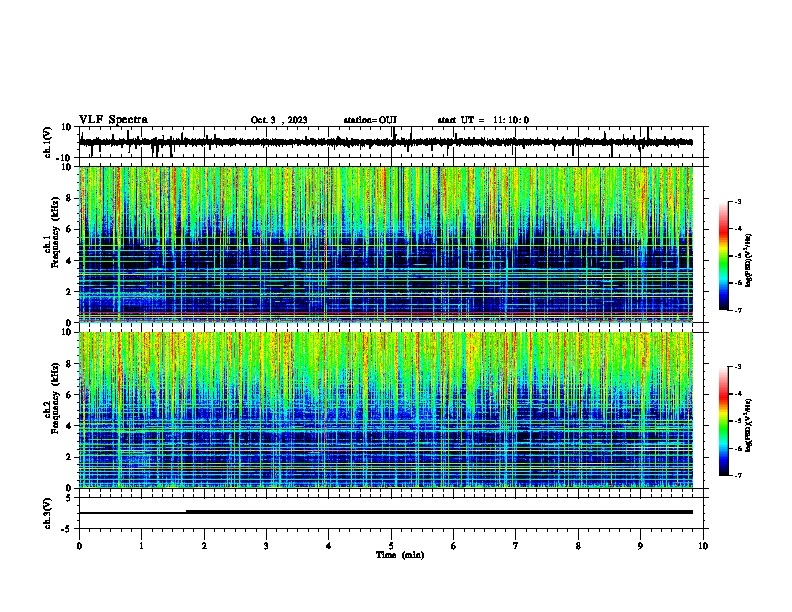Viewport: 792px width, 612px height.
Task: Click the '-7' label on ch.2 colorbar
Action: 737,476
